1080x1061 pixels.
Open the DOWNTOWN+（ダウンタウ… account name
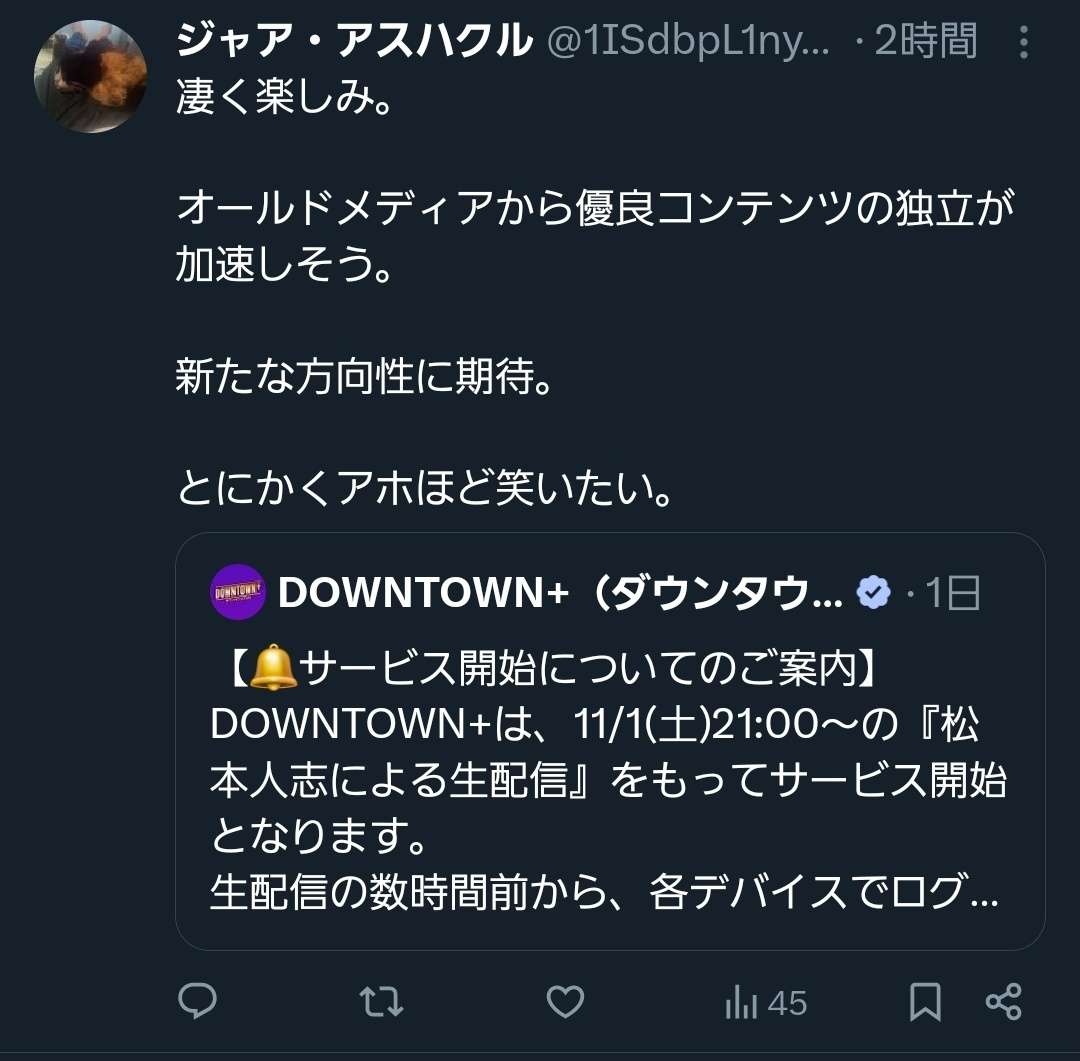click(560, 593)
